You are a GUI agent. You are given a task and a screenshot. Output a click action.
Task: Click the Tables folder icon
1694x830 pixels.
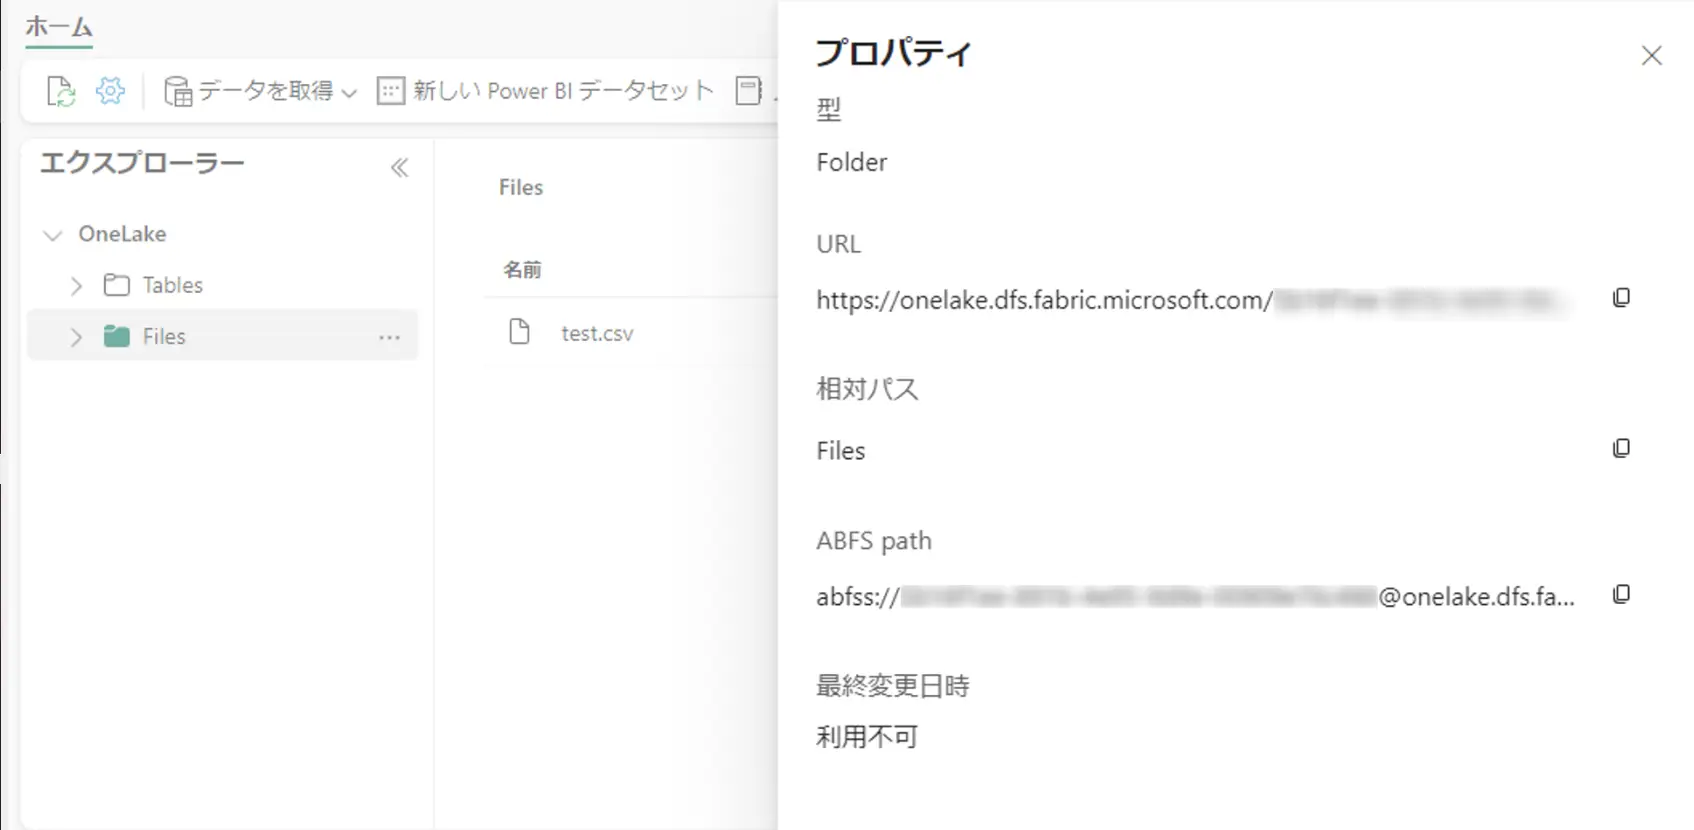(117, 285)
